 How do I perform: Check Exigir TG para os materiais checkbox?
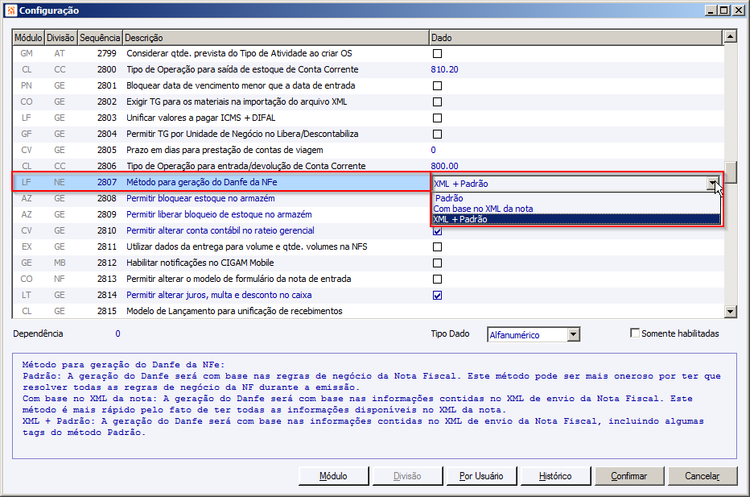click(x=437, y=102)
